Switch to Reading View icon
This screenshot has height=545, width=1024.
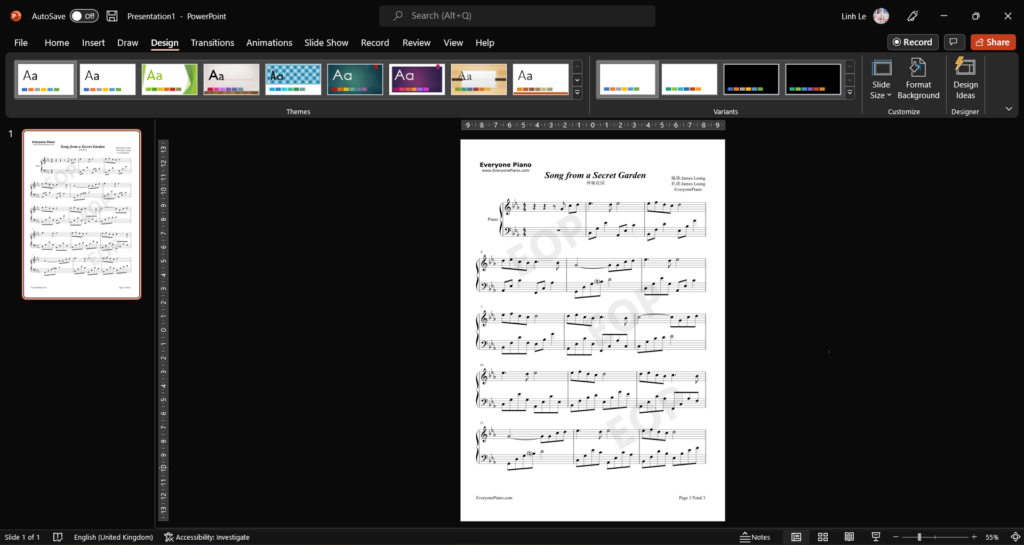pos(849,537)
